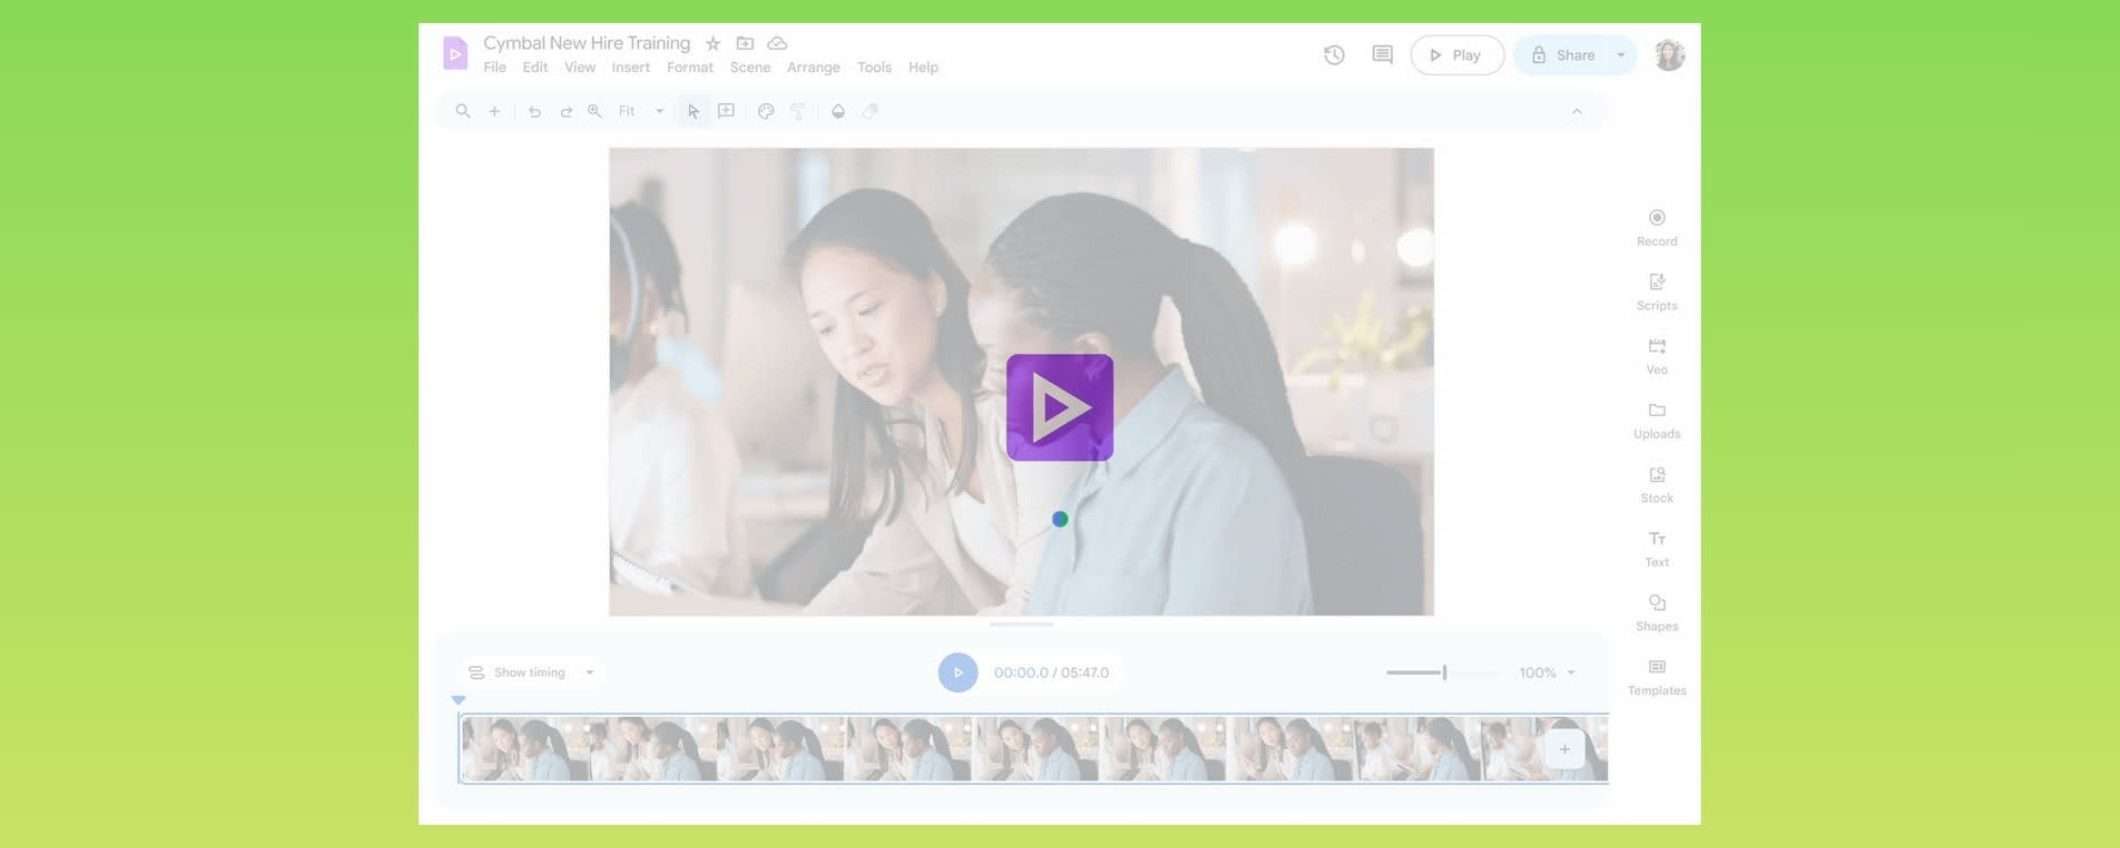
Task: Click the video preview canvas
Action: 1021,381
